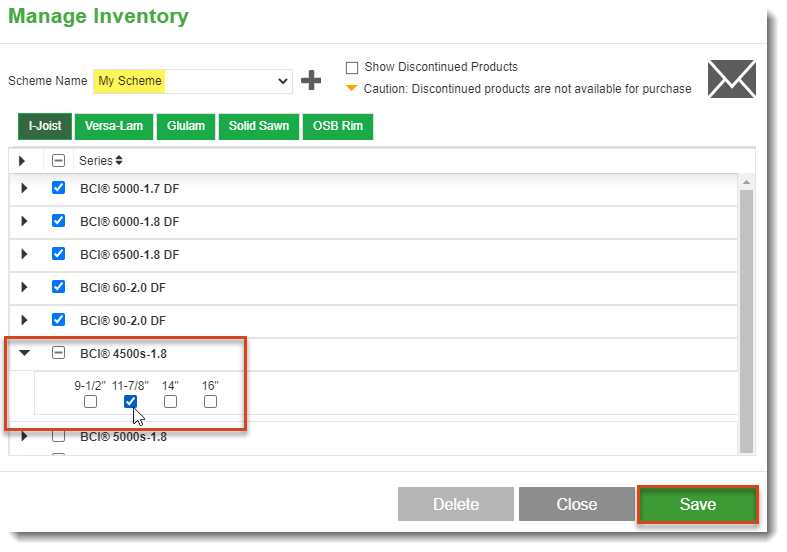Uncheck BCI 90-2.0 DF checkbox

(58, 320)
